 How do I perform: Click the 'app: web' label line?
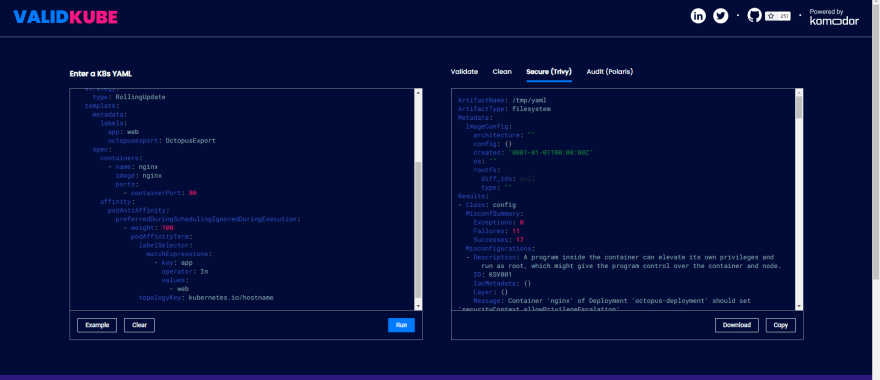click(123, 132)
